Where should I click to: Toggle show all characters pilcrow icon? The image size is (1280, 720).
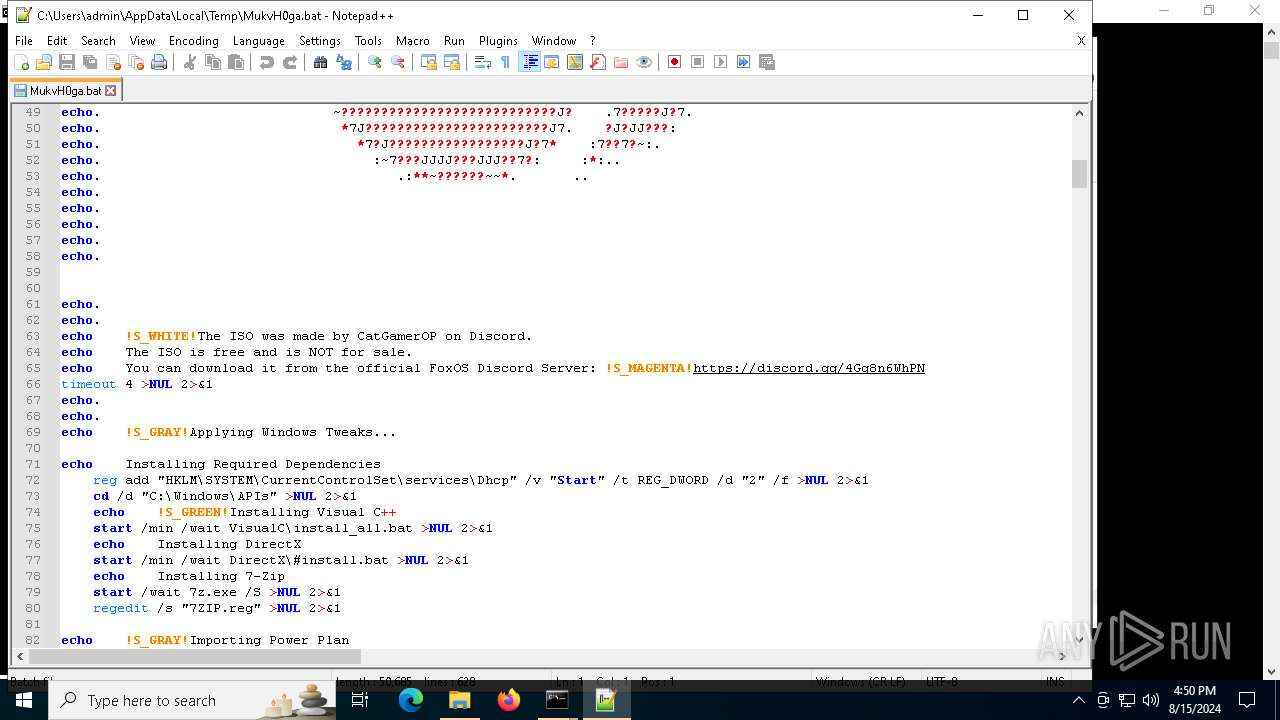[x=506, y=62]
